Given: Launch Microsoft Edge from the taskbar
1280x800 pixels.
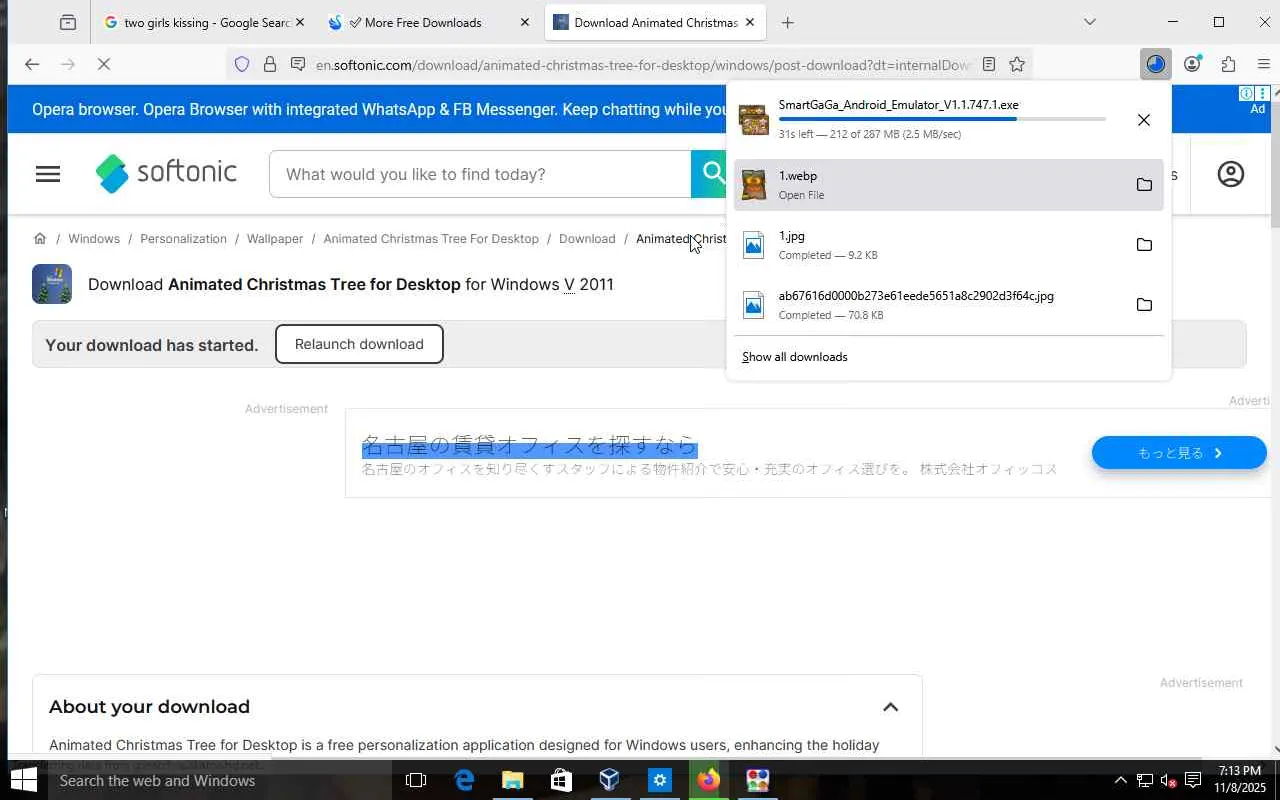Looking at the screenshot, I should (464, 780).
